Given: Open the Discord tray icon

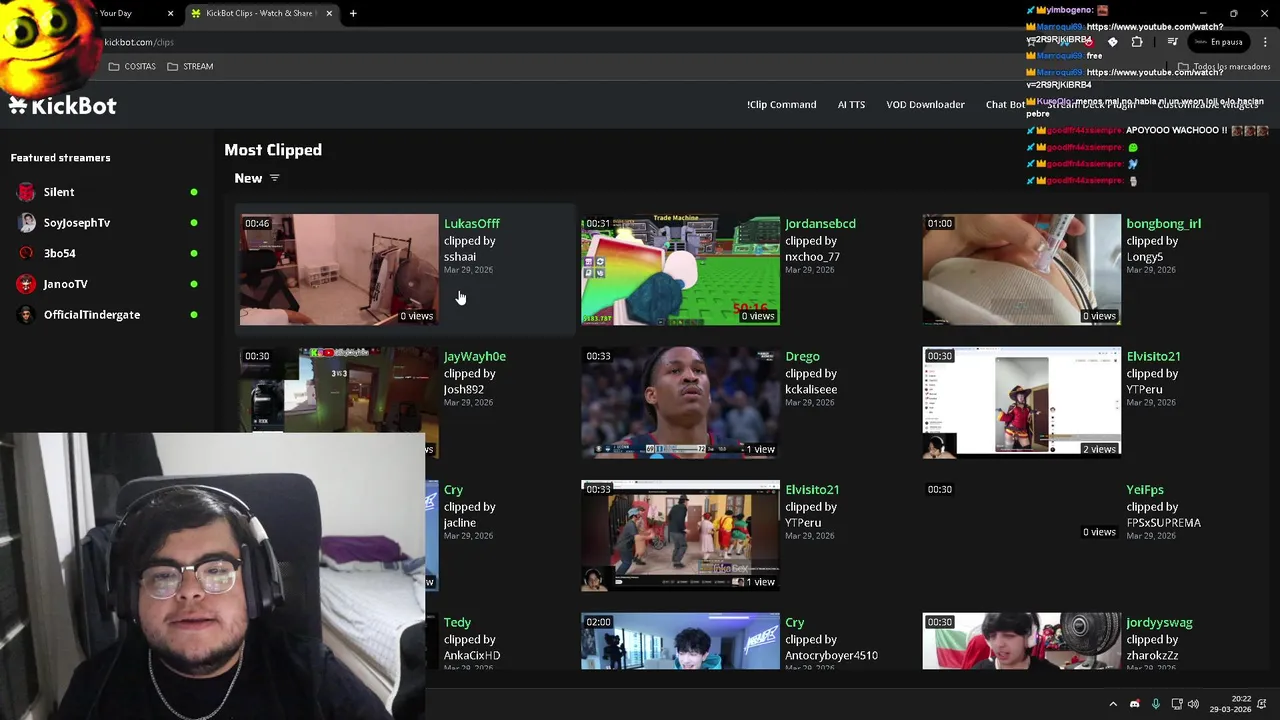Looking at the screenshot, I should coord(1134,704).
